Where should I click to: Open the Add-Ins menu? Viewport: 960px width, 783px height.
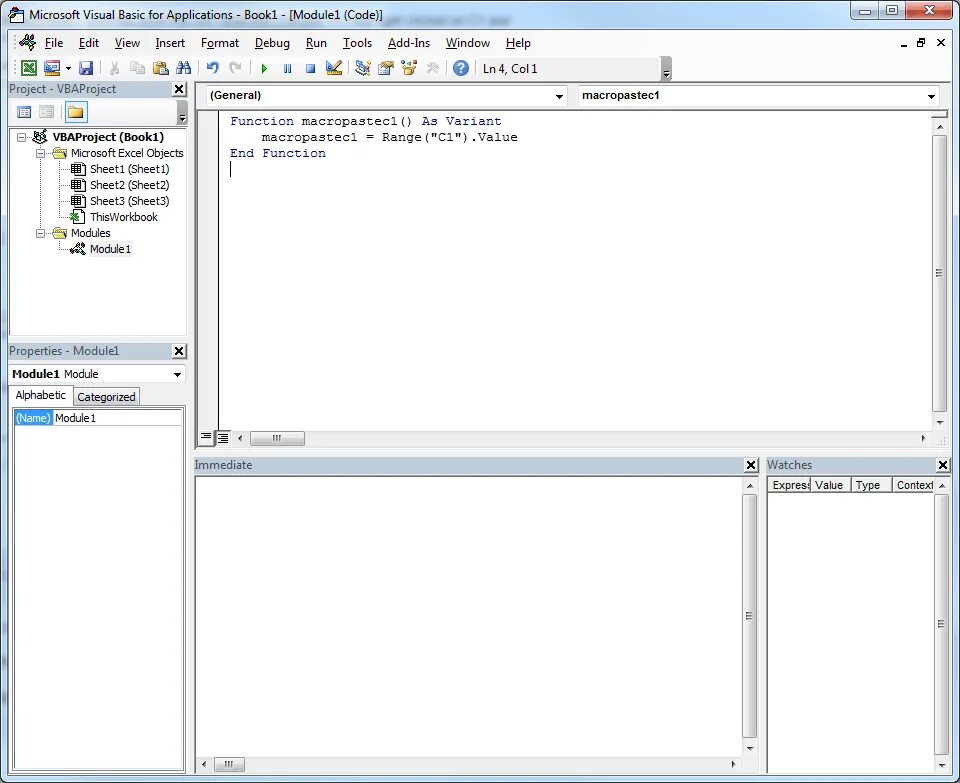point(409,43)
